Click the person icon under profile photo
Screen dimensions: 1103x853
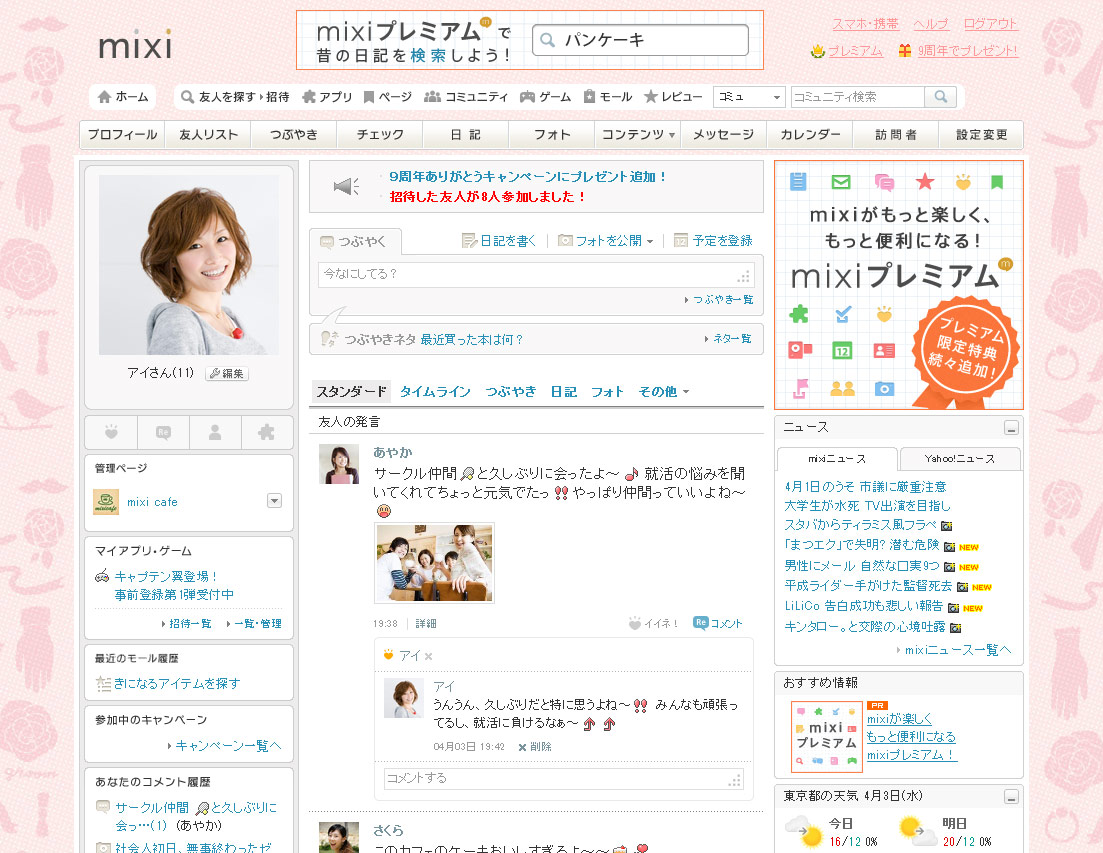point(215,432)
